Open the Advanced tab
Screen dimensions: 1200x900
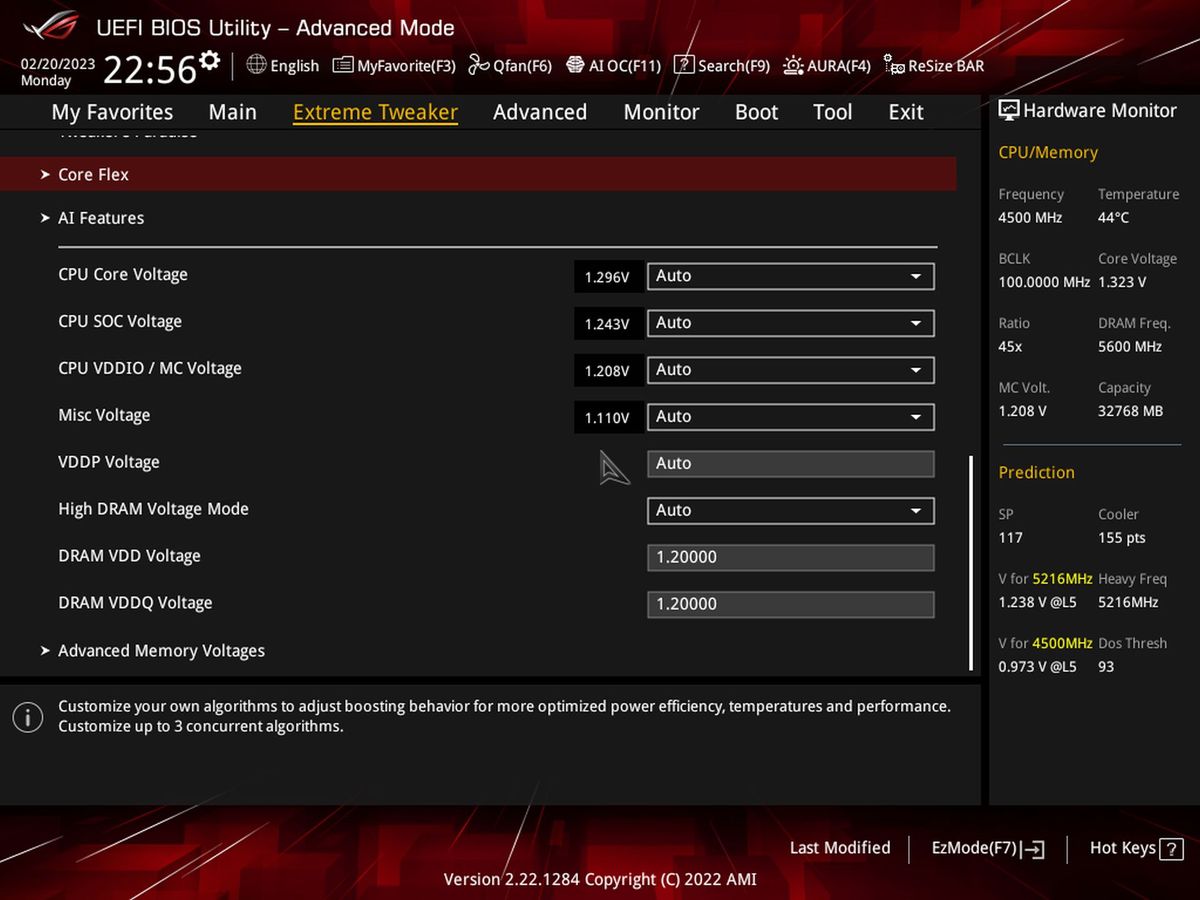[x=540, y=112]
